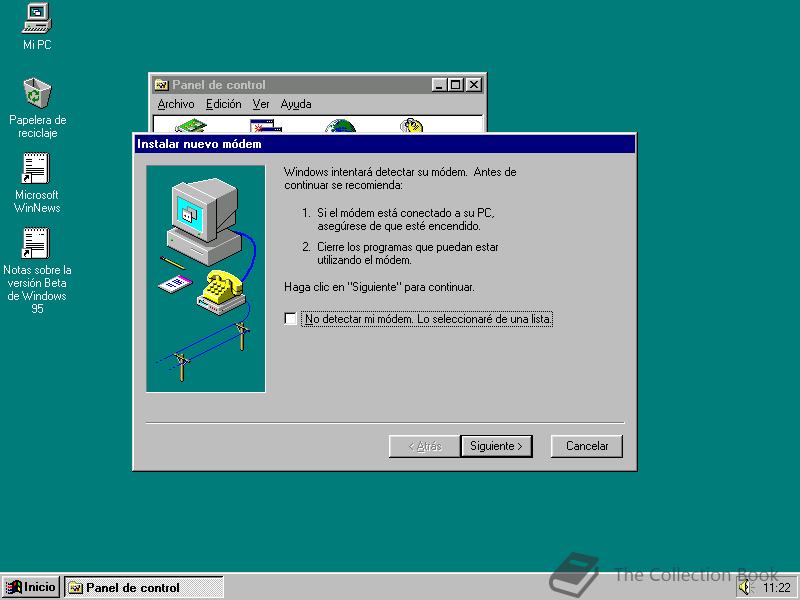Click the Cancelar button
This screenshot has height=600, width=800.
pos(587,446)
